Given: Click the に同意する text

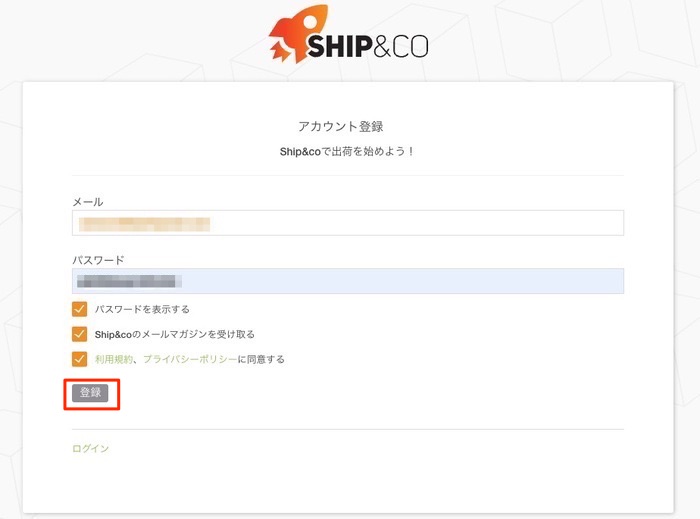Looking at the screenshot, I should [x=260, y=359].
